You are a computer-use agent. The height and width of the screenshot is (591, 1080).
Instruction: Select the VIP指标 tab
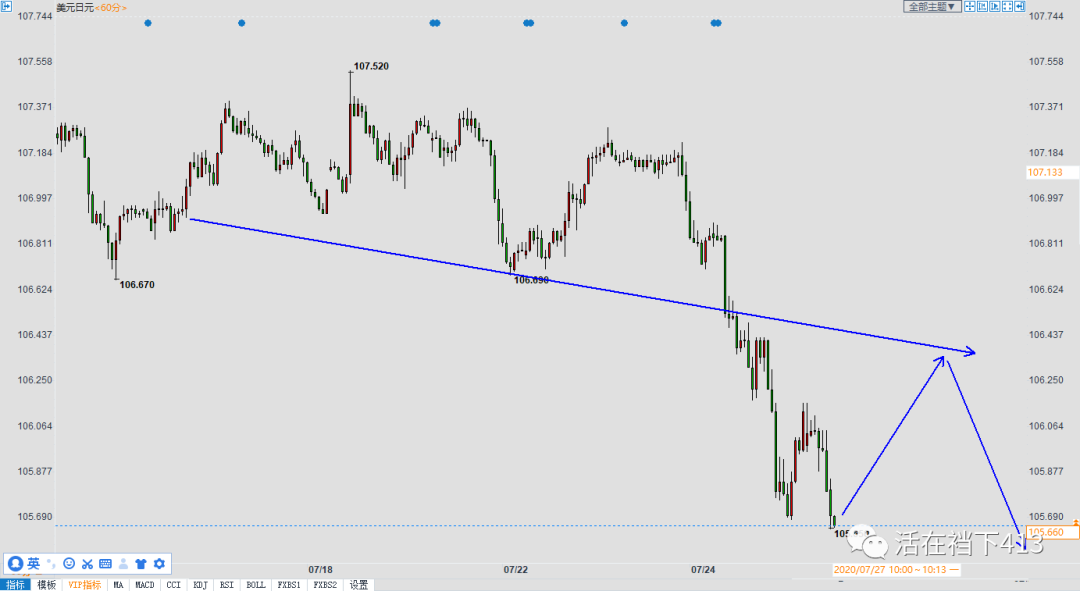84,585
